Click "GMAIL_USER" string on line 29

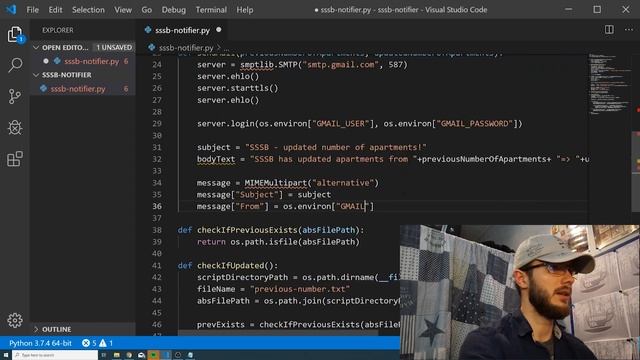coord(340,123)
